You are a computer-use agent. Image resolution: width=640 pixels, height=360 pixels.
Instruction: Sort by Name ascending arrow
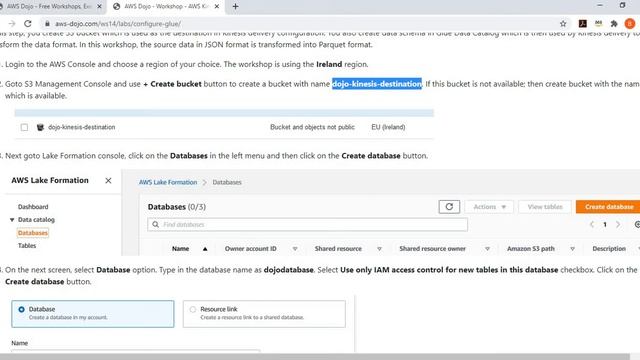pyautogui.click(x=205, y=249)
